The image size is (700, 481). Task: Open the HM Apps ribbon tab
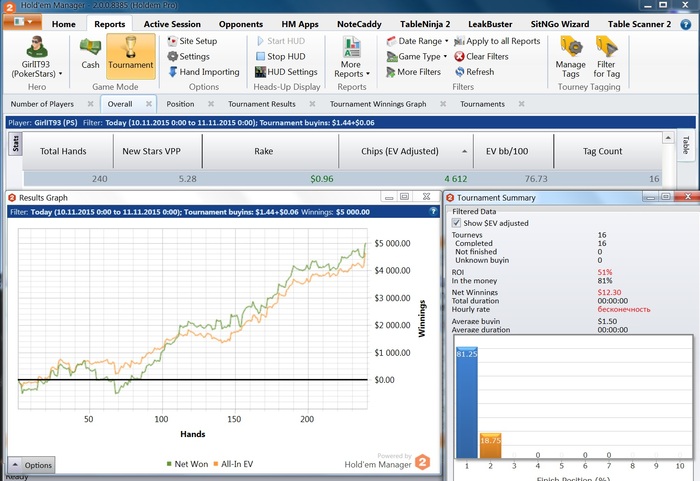click(300, 24)
